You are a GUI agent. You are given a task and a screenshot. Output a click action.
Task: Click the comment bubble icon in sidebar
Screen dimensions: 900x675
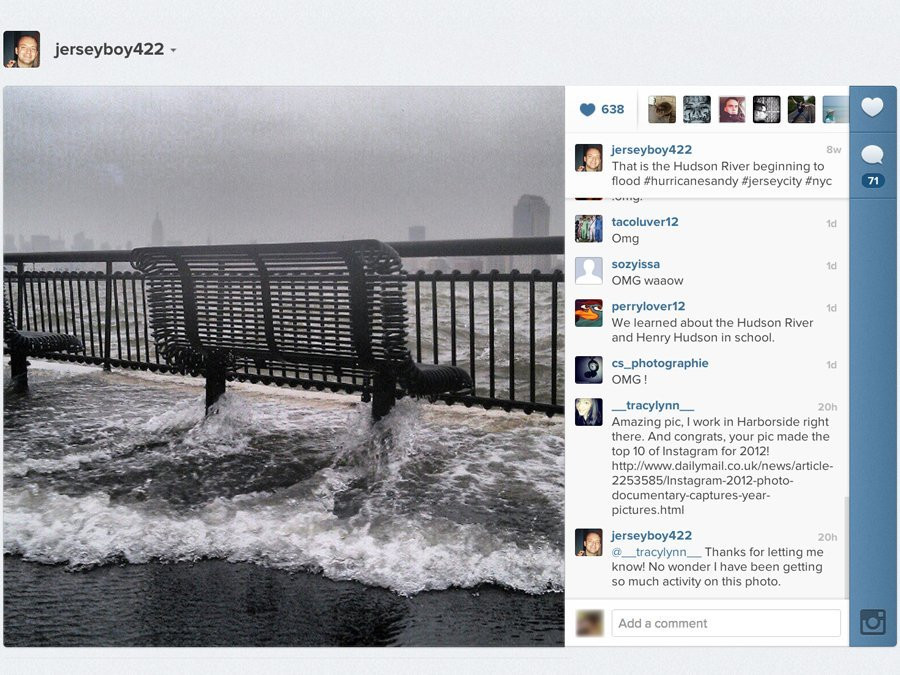pyautogui.click(x=872, y=154)
